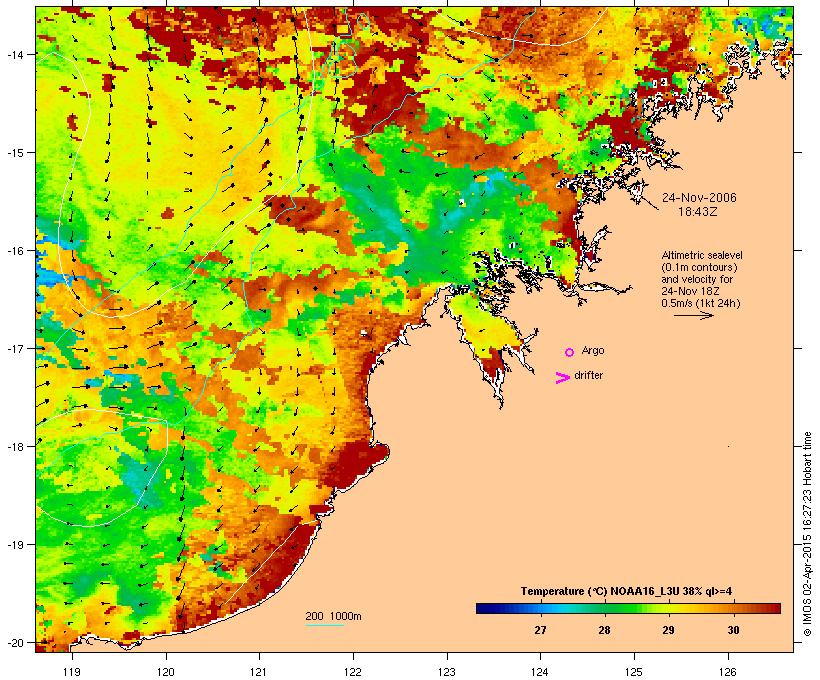Click the longitude axis label 122
The image size is (820, 680).
(x=353, y=672)
